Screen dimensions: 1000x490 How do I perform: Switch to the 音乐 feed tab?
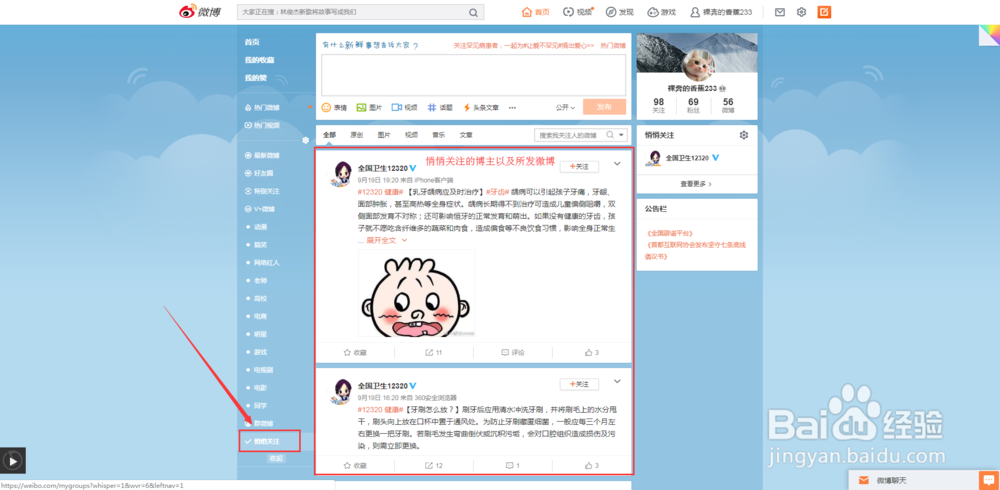(439, 135)
